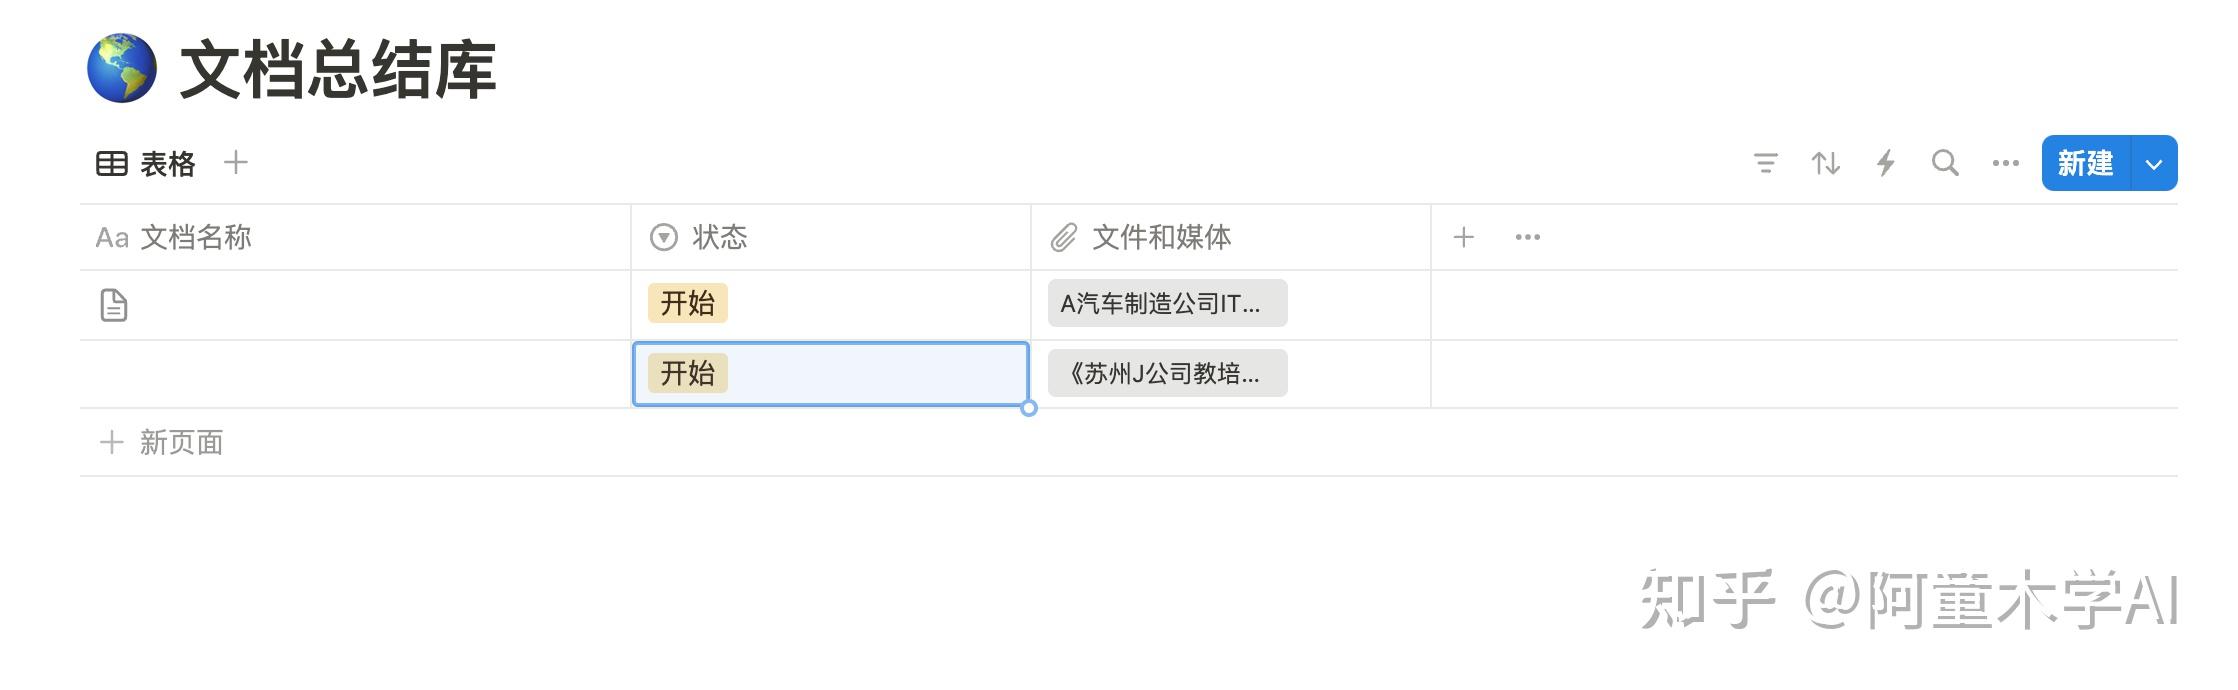
Task: Open the filter icon in the toolbar
Action: pos(1766,163)
